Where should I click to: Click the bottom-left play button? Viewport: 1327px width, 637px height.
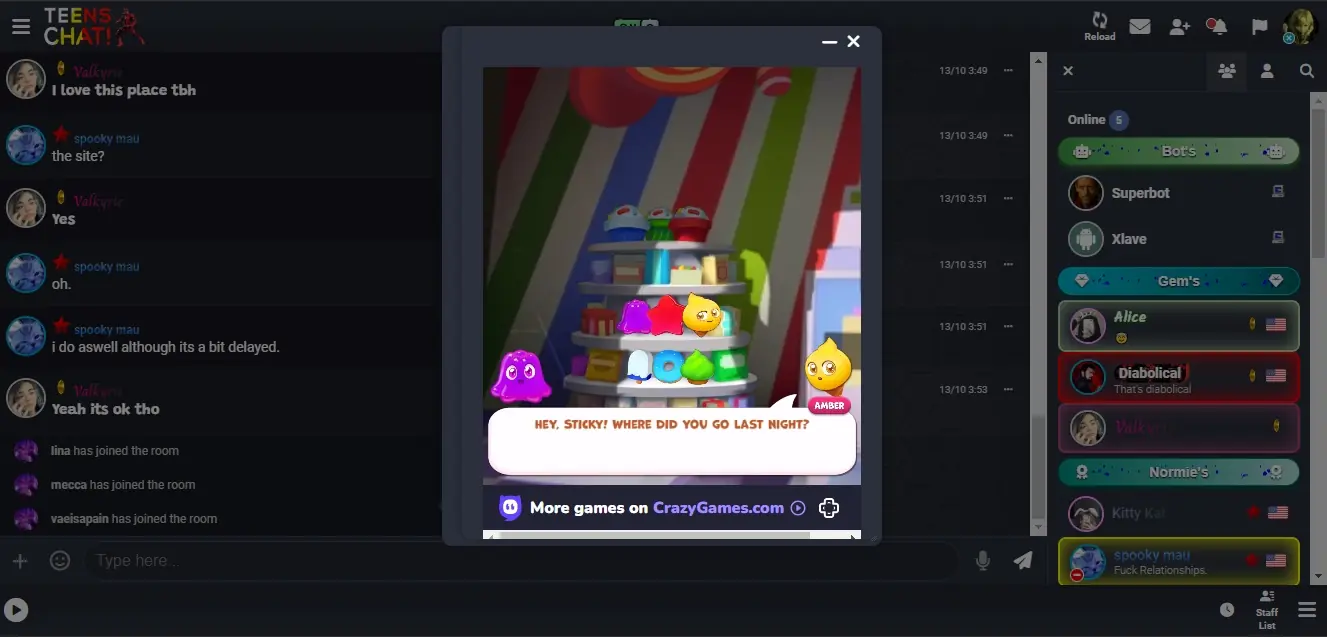[x=16, y=610]
